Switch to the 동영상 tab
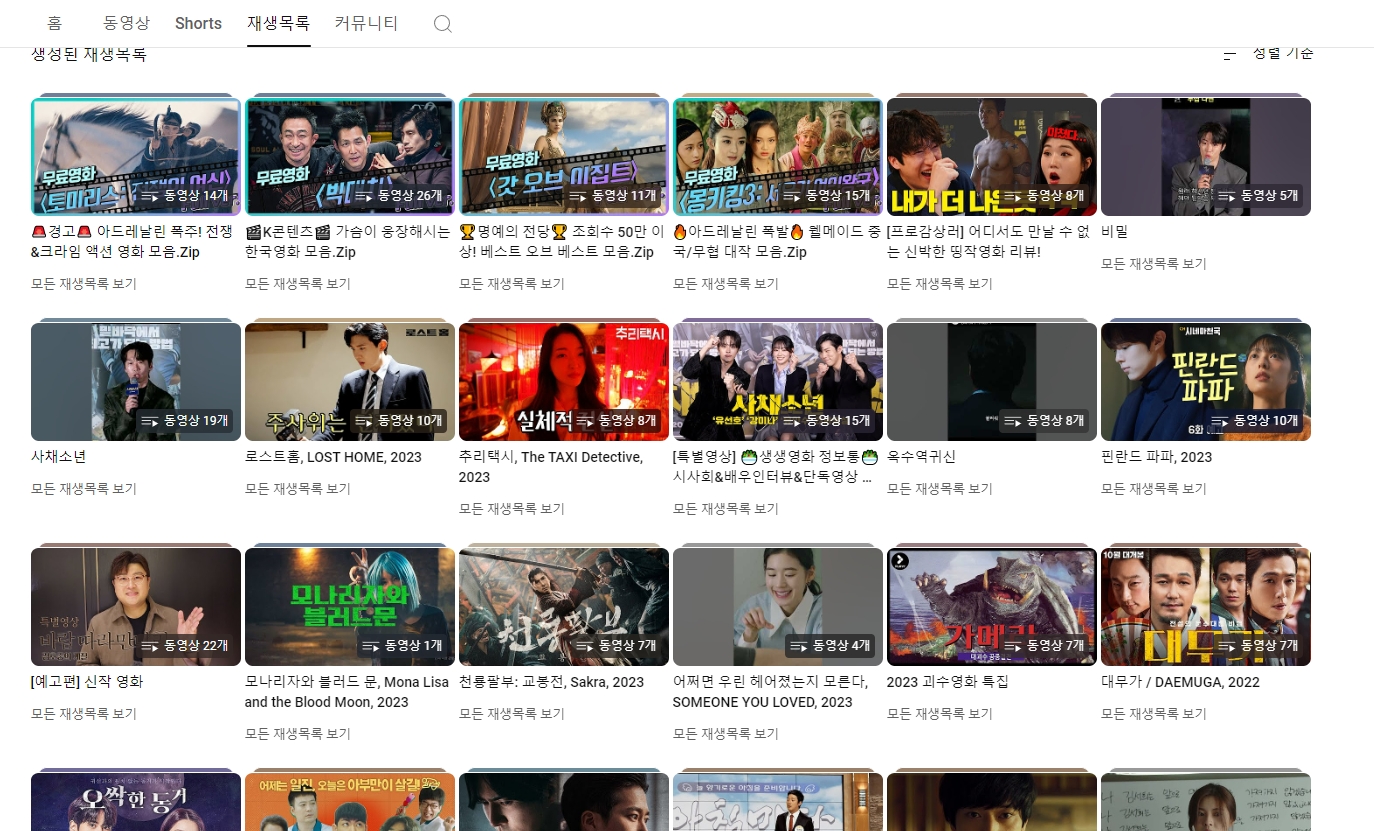Viewport: 1374px width, 831px height. pos(127,23)
